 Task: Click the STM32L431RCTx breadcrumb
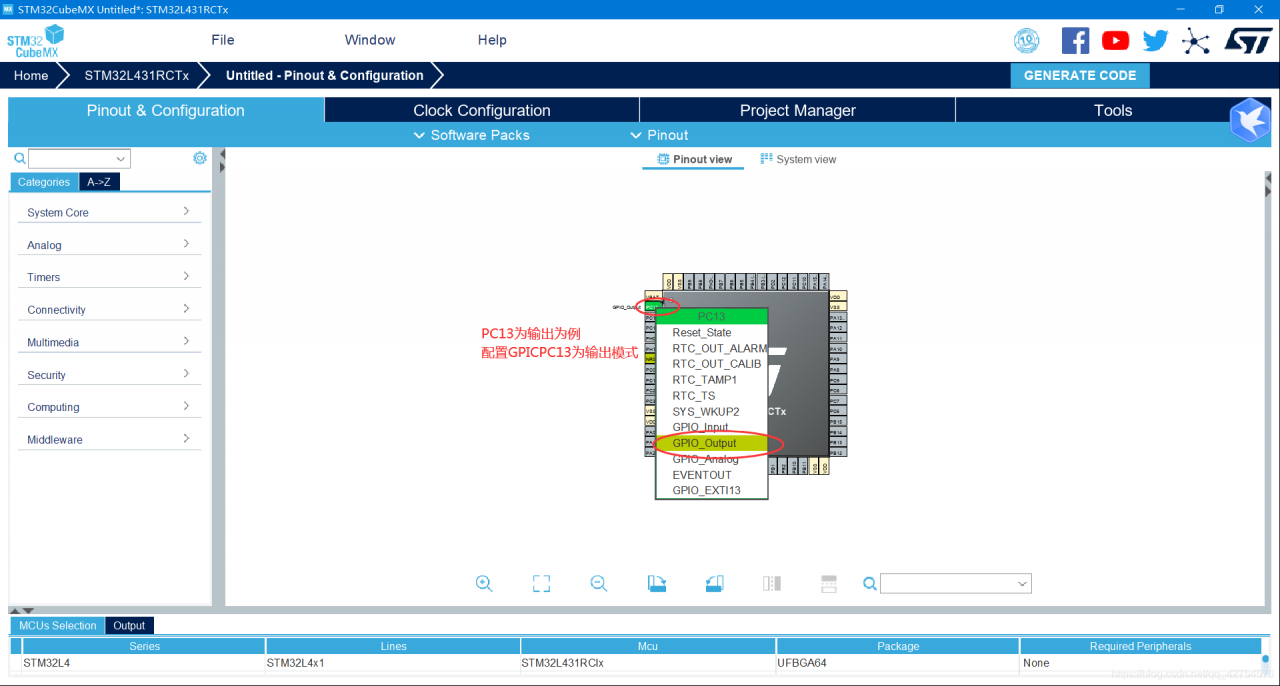137,75
